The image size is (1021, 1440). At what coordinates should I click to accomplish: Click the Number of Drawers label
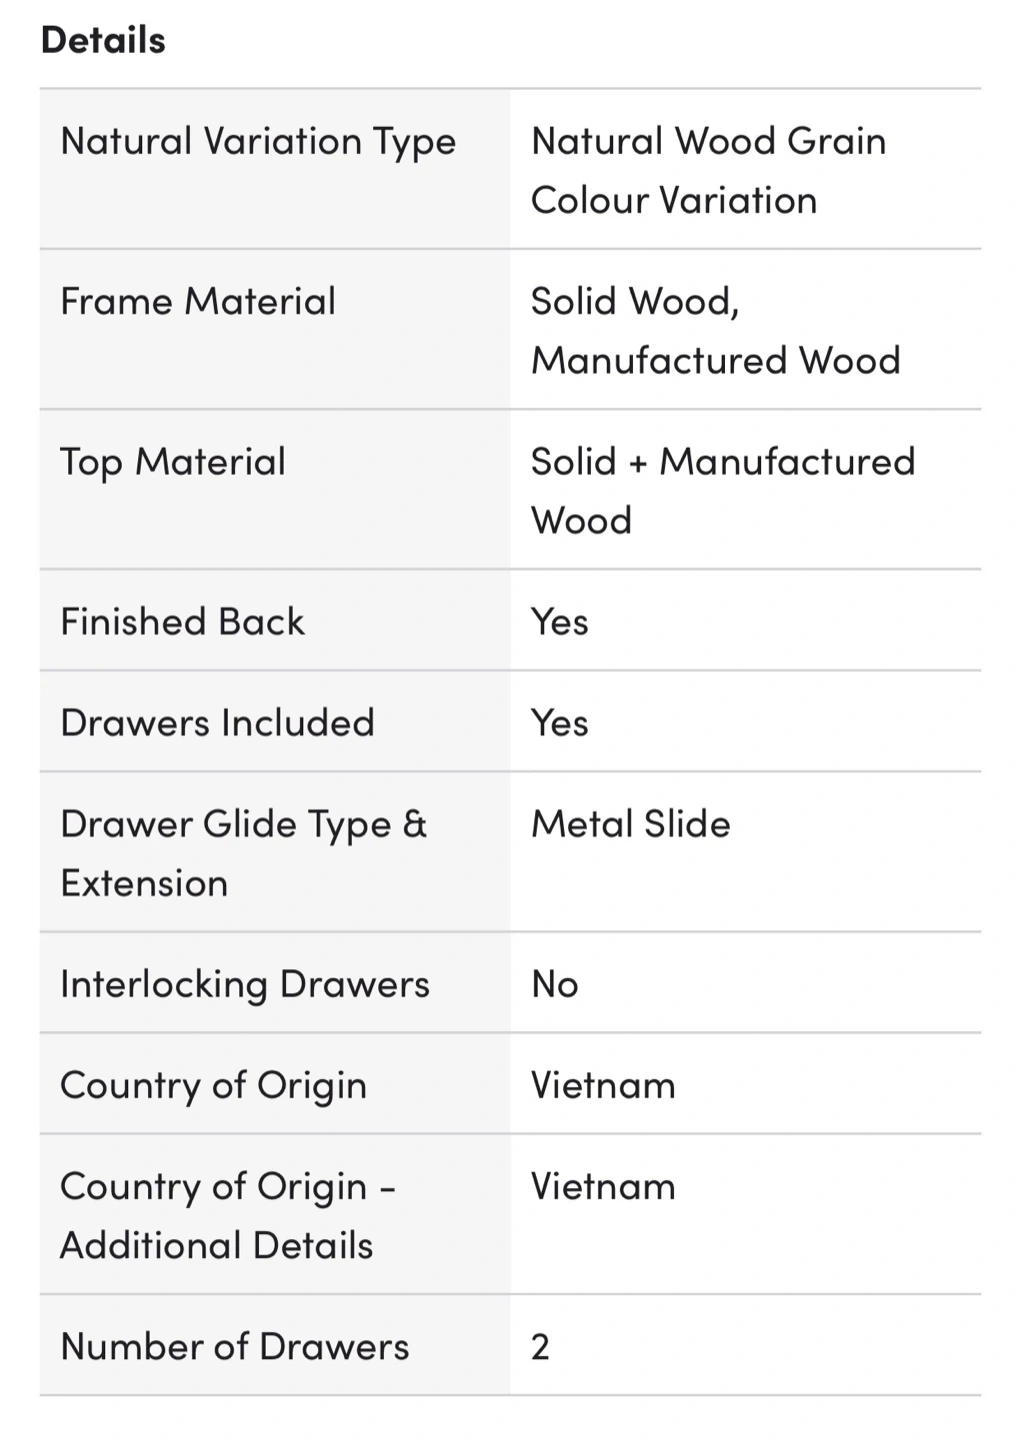click(235, 1347)
